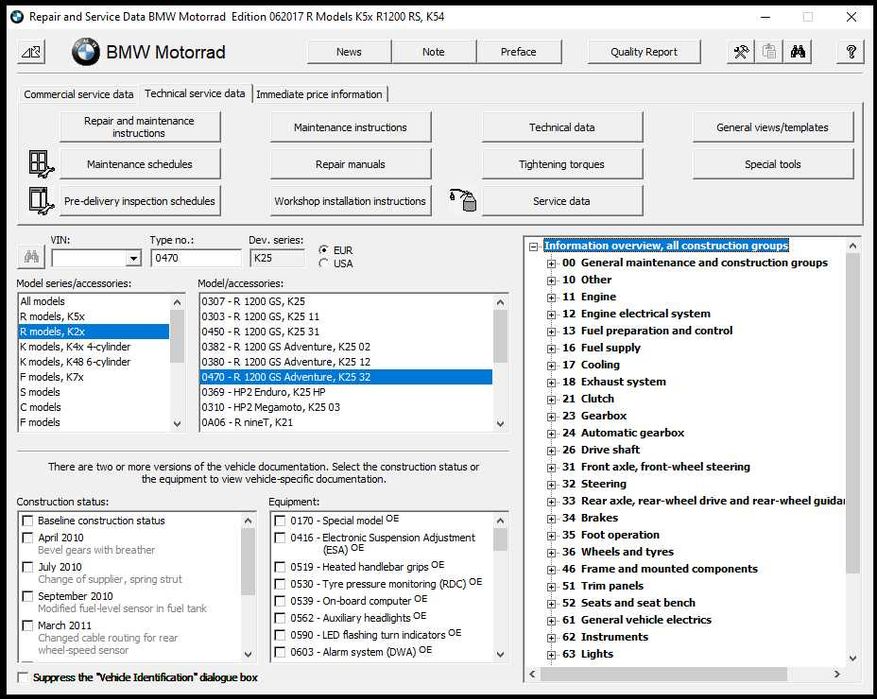Click the BMW roundel logo
Screen dimensions: 877x699
coord(86,52)
